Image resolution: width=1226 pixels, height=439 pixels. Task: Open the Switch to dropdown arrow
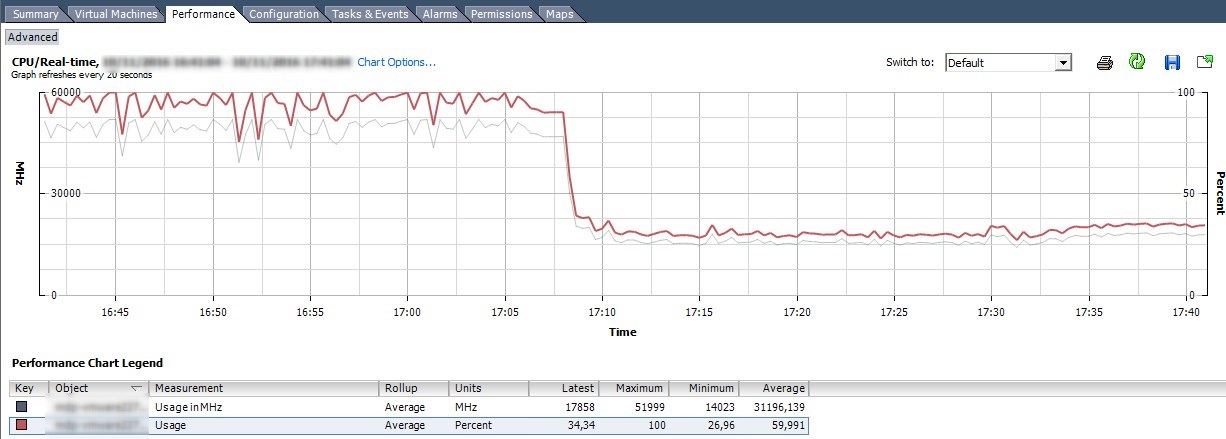(x=1063, y=63)
